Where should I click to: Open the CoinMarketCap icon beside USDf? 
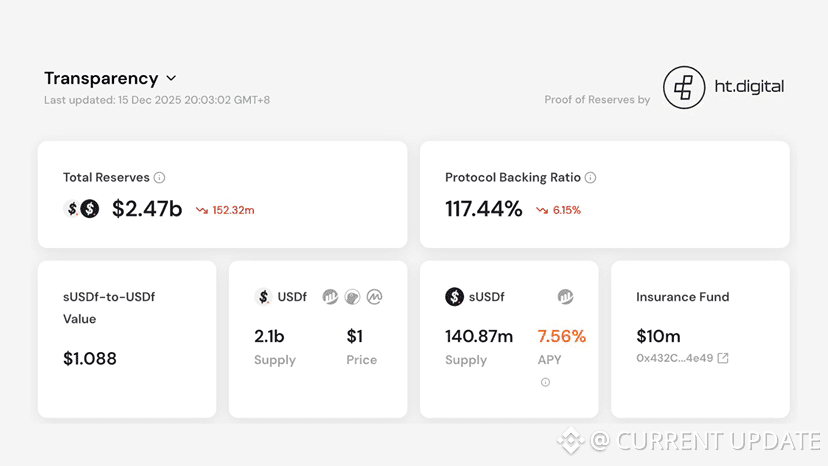pos(374,297)
